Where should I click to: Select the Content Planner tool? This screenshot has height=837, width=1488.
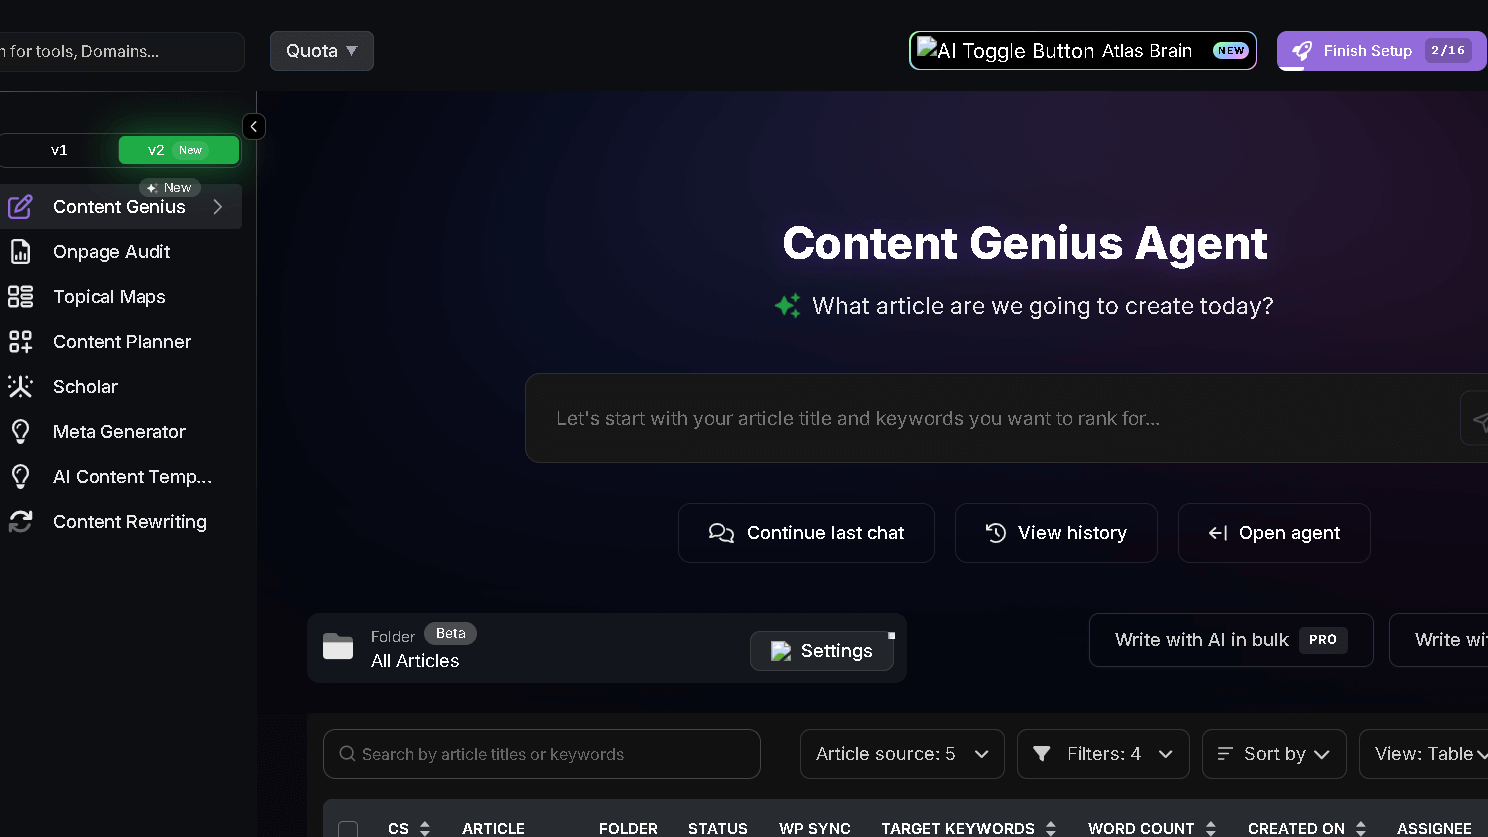click(121, 341)
